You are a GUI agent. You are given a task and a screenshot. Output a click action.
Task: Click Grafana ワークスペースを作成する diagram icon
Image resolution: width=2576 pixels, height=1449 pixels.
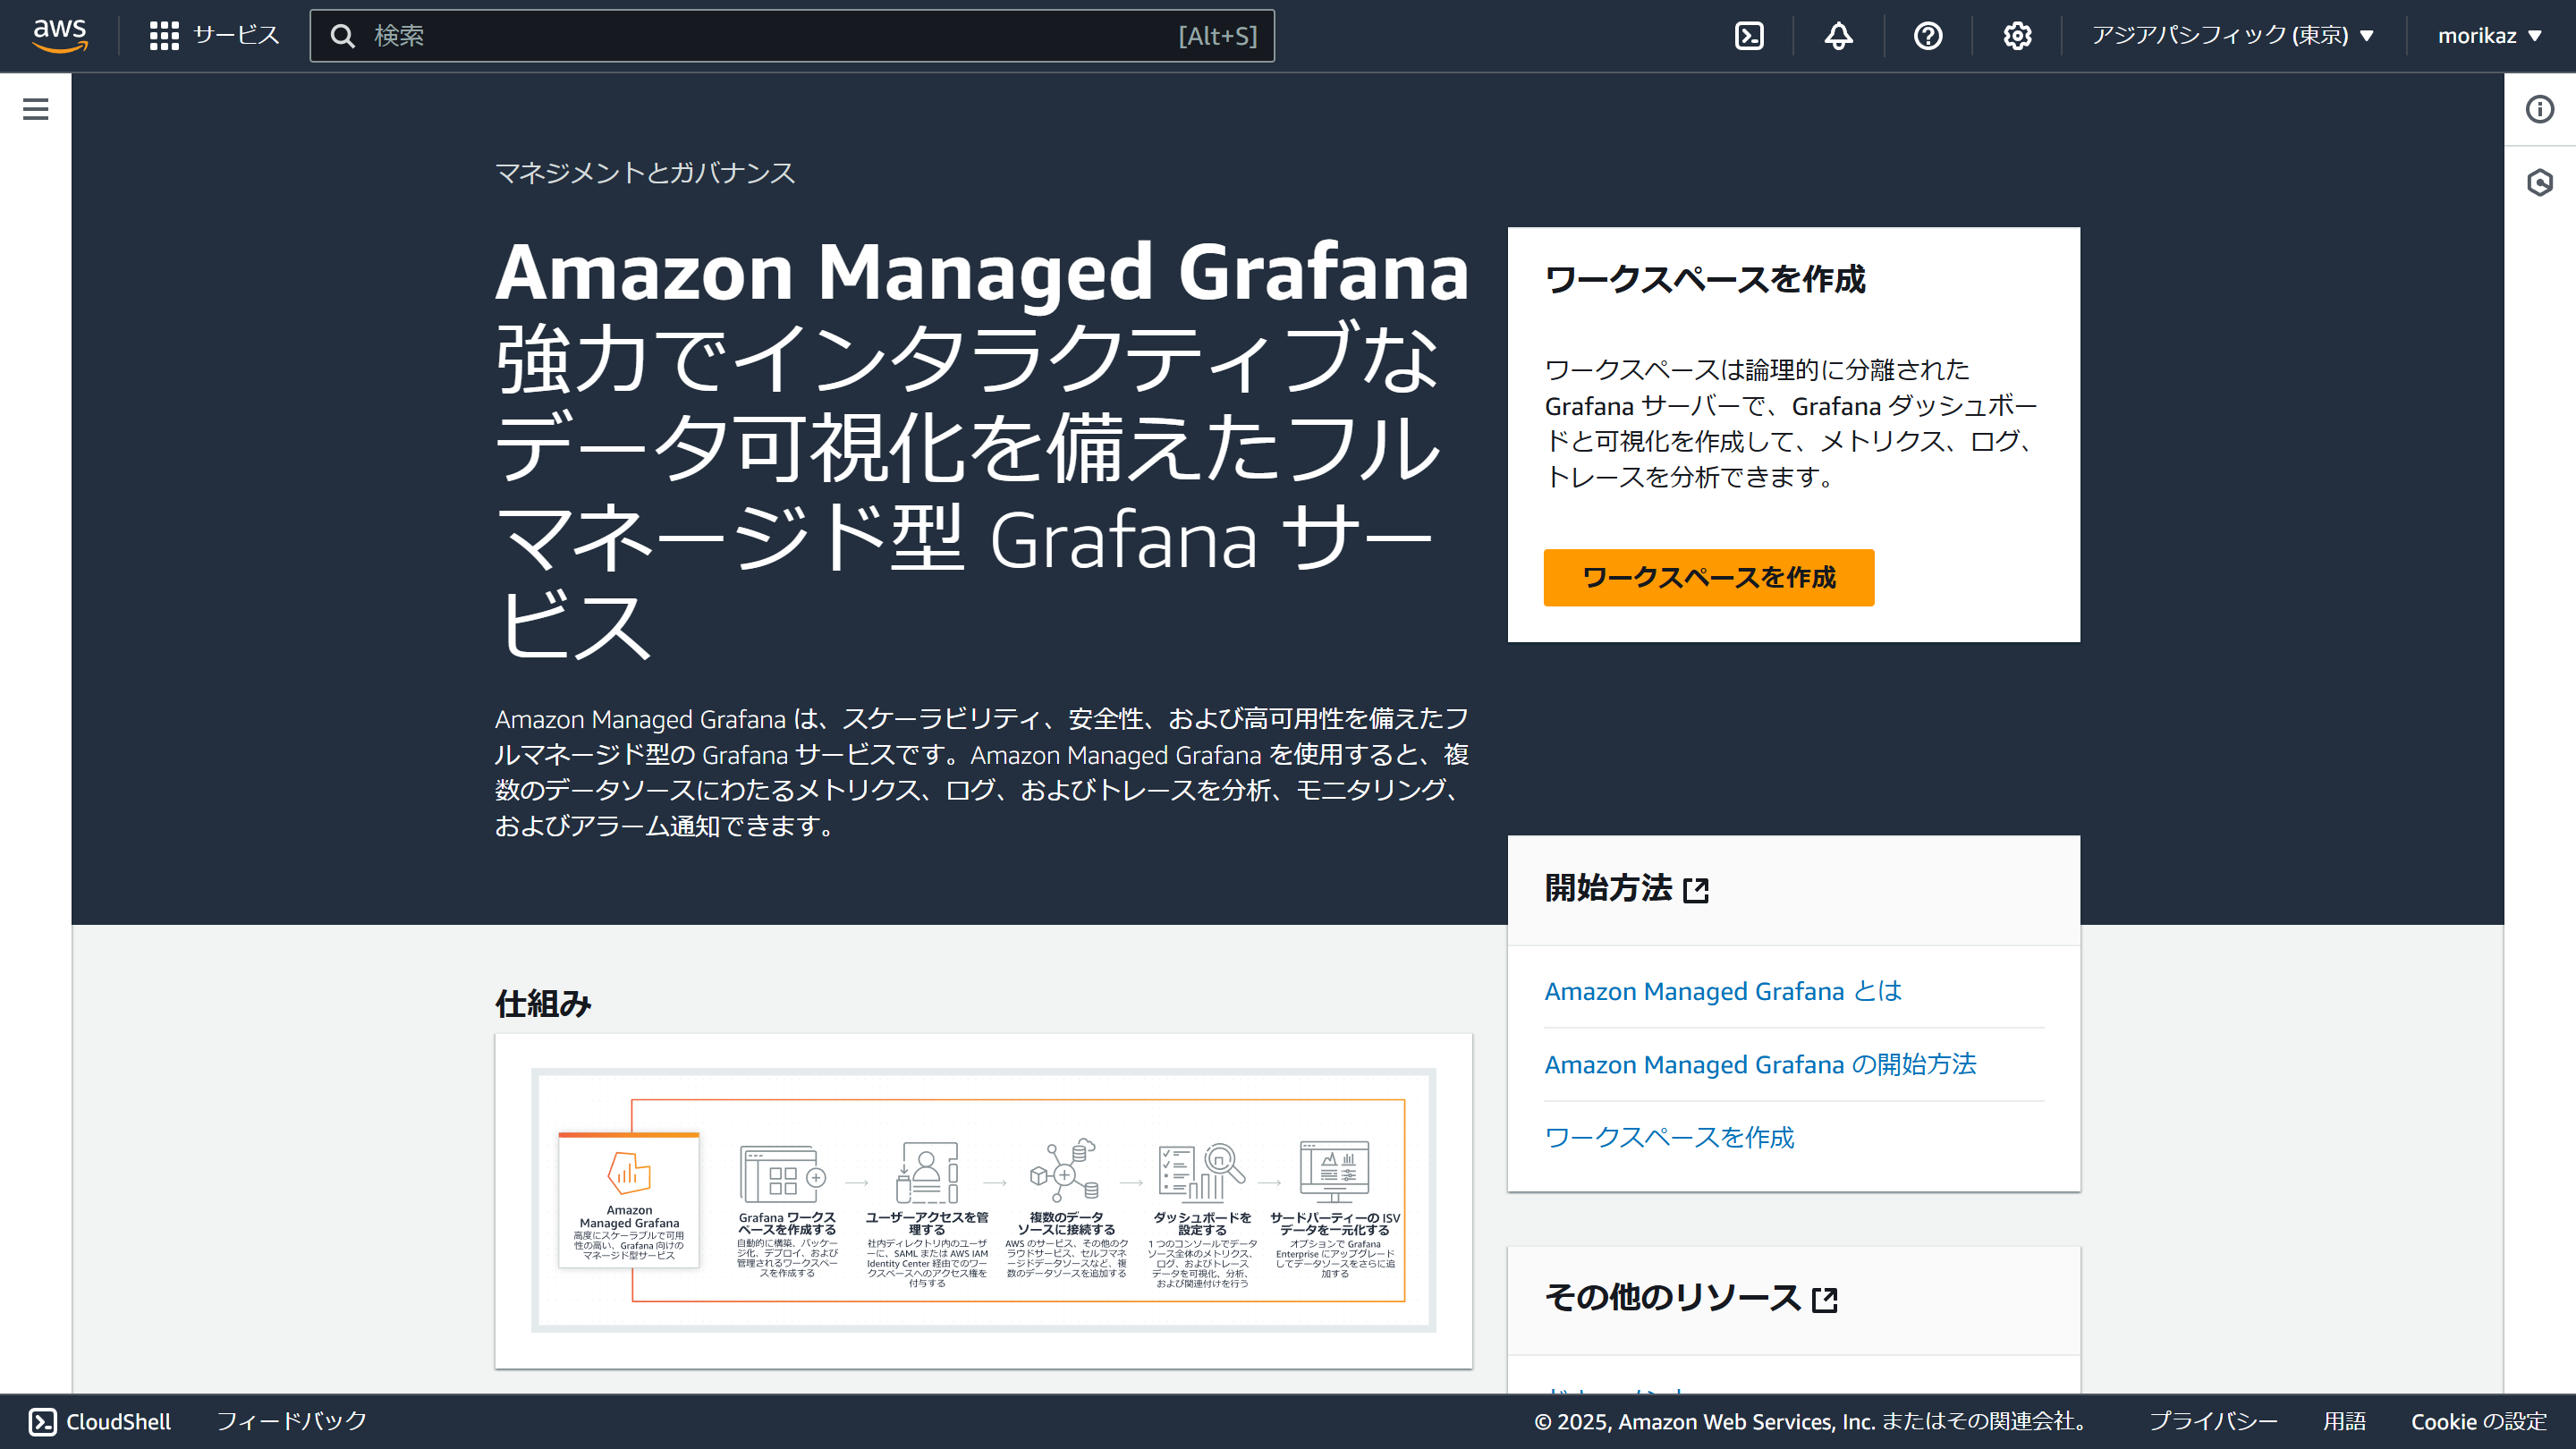click(x=783, y=1174)
